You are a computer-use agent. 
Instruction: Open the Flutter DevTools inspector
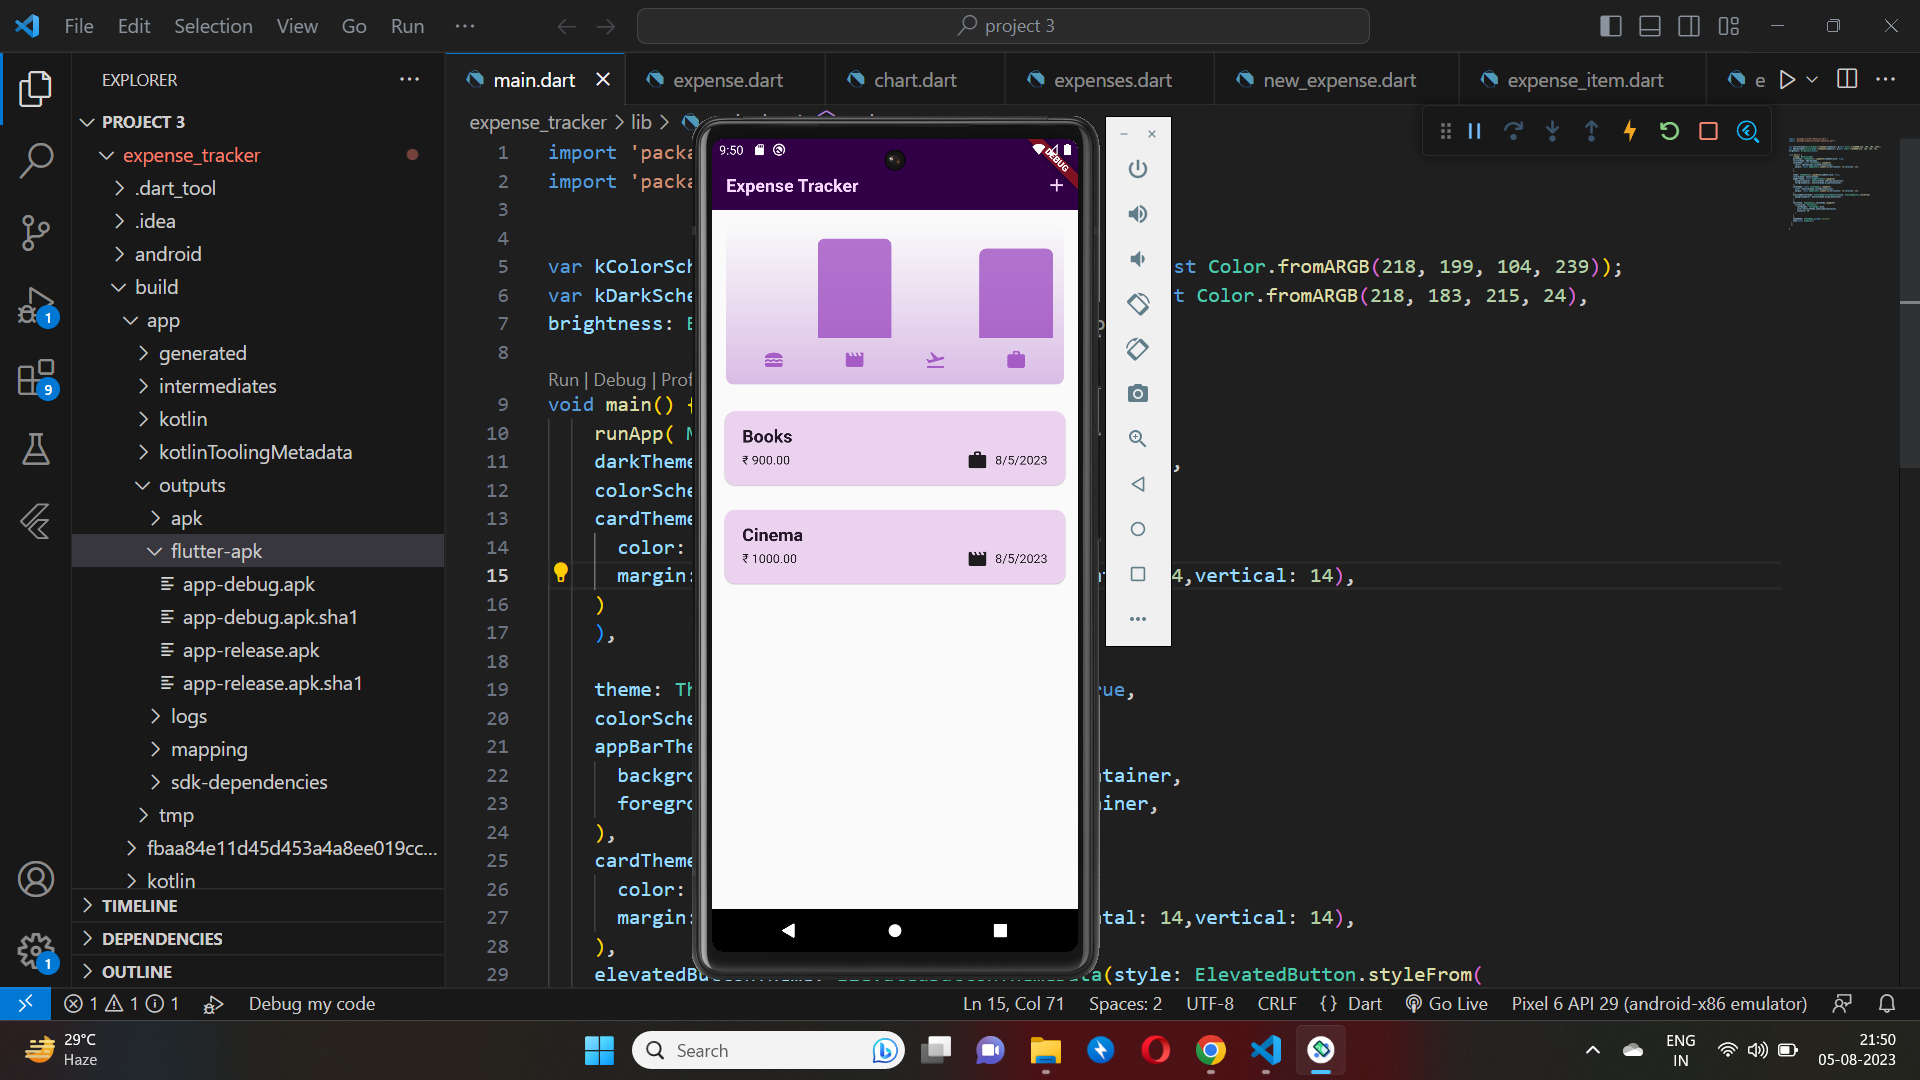(x=1748, y=130)
